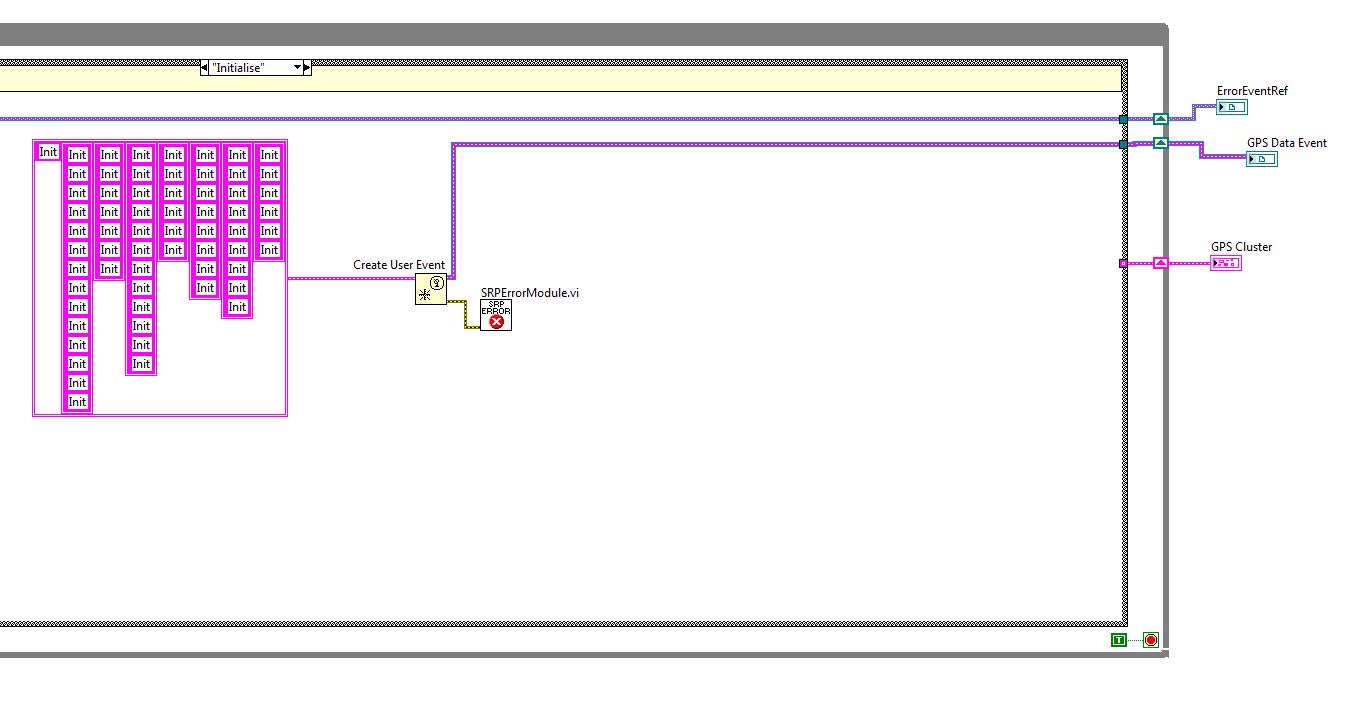
Task: Select the ErrorEventRef indicator terminal
Action: coord(1232,107)
